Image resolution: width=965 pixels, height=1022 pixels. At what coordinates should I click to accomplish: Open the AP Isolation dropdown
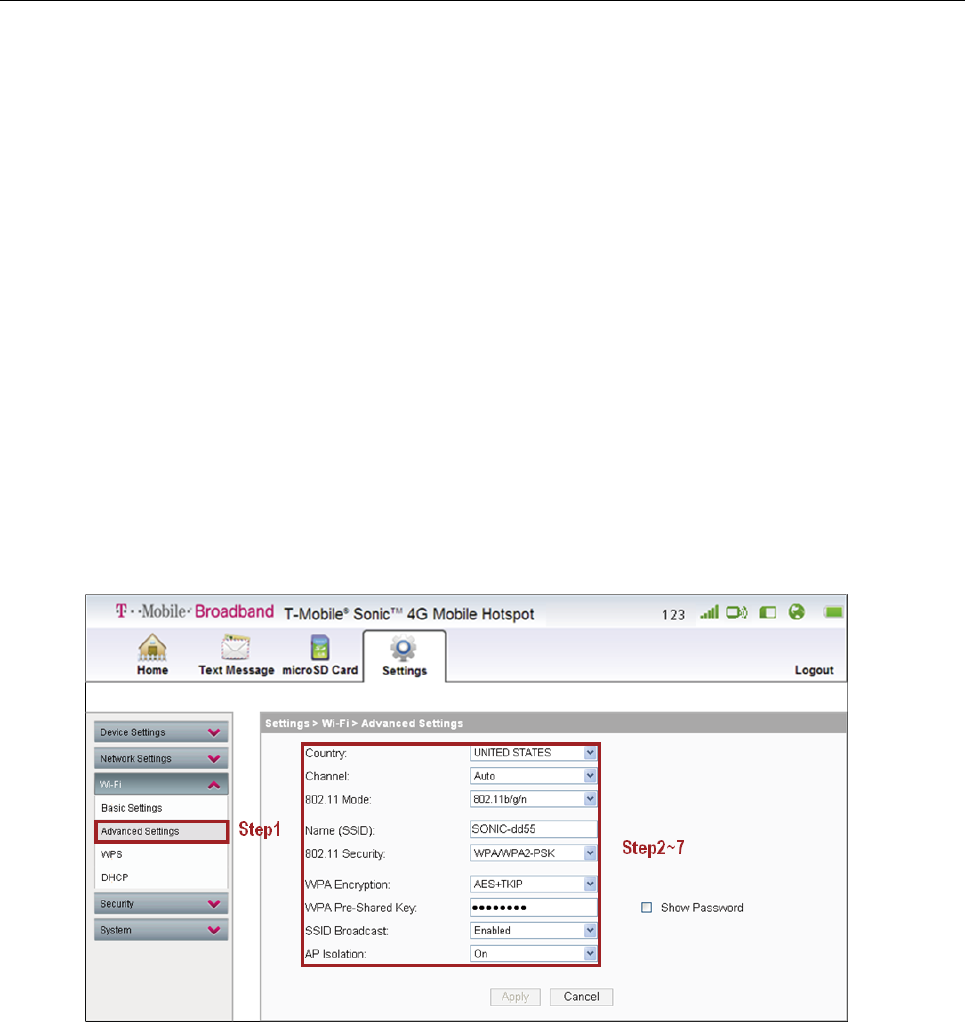click(x=533, y=954)
